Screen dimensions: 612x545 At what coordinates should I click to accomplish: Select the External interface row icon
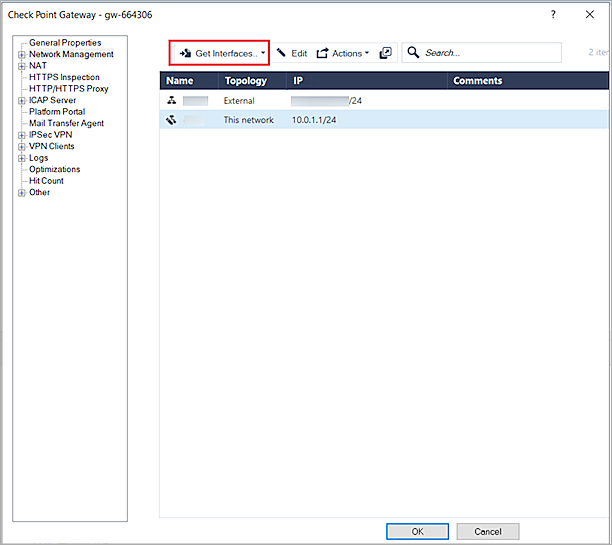point(172,100)
